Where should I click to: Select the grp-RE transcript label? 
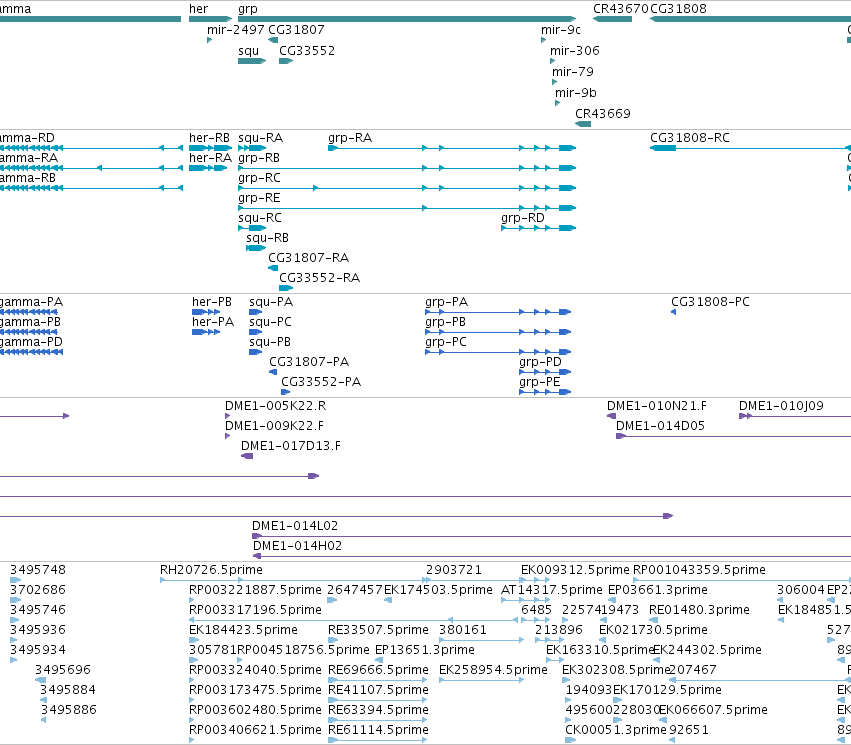[259, 198]
